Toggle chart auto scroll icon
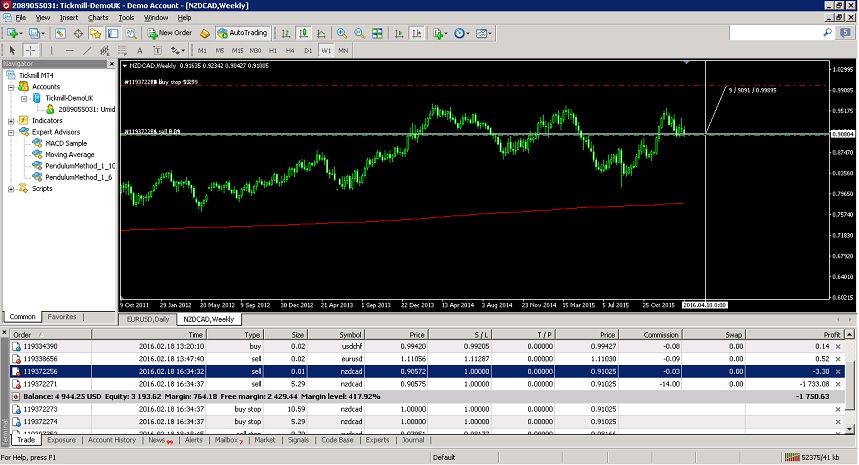 tap(399, 33)
